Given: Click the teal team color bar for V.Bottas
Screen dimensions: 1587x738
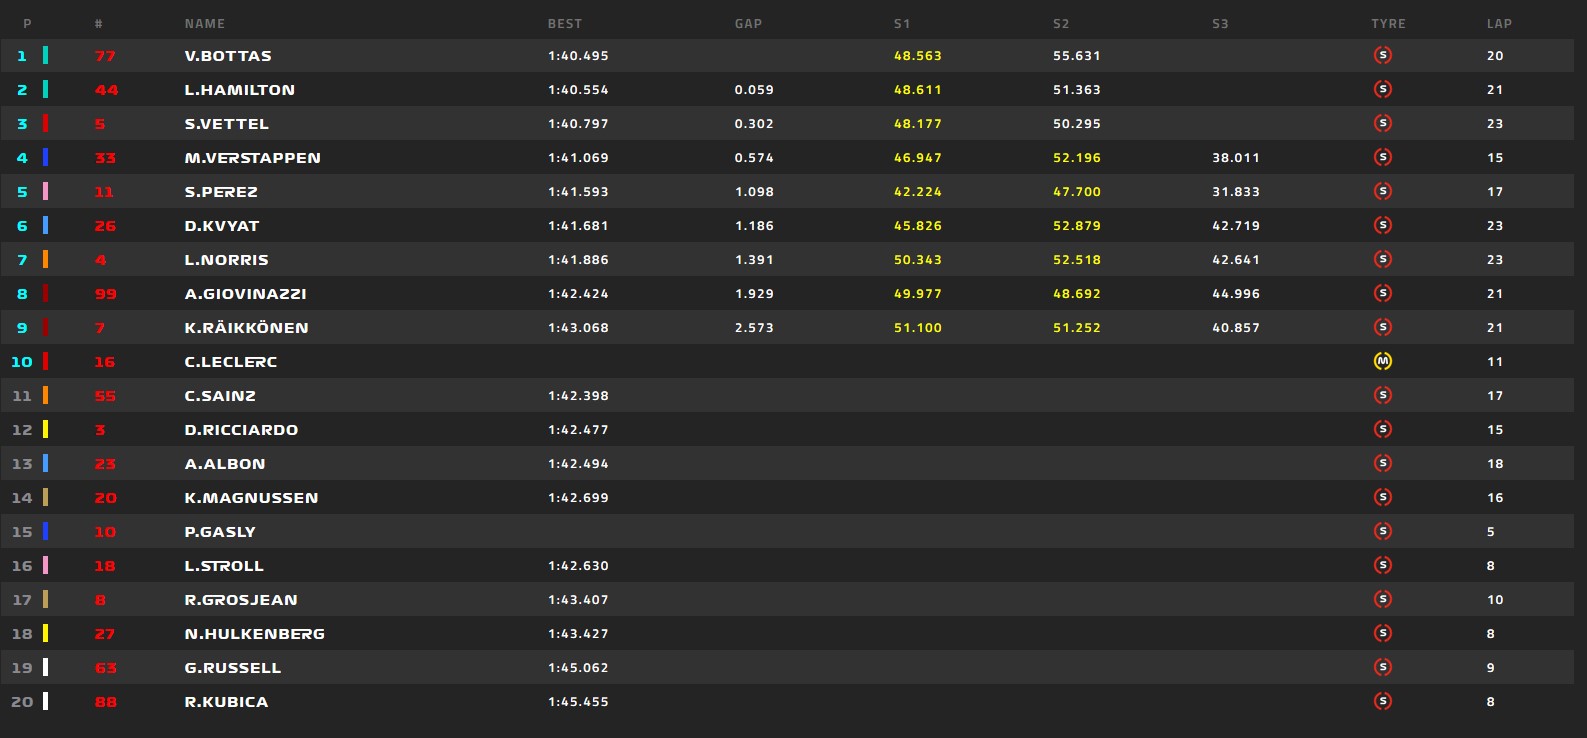Looking at the screenshot, I should [x=45, y=55].
